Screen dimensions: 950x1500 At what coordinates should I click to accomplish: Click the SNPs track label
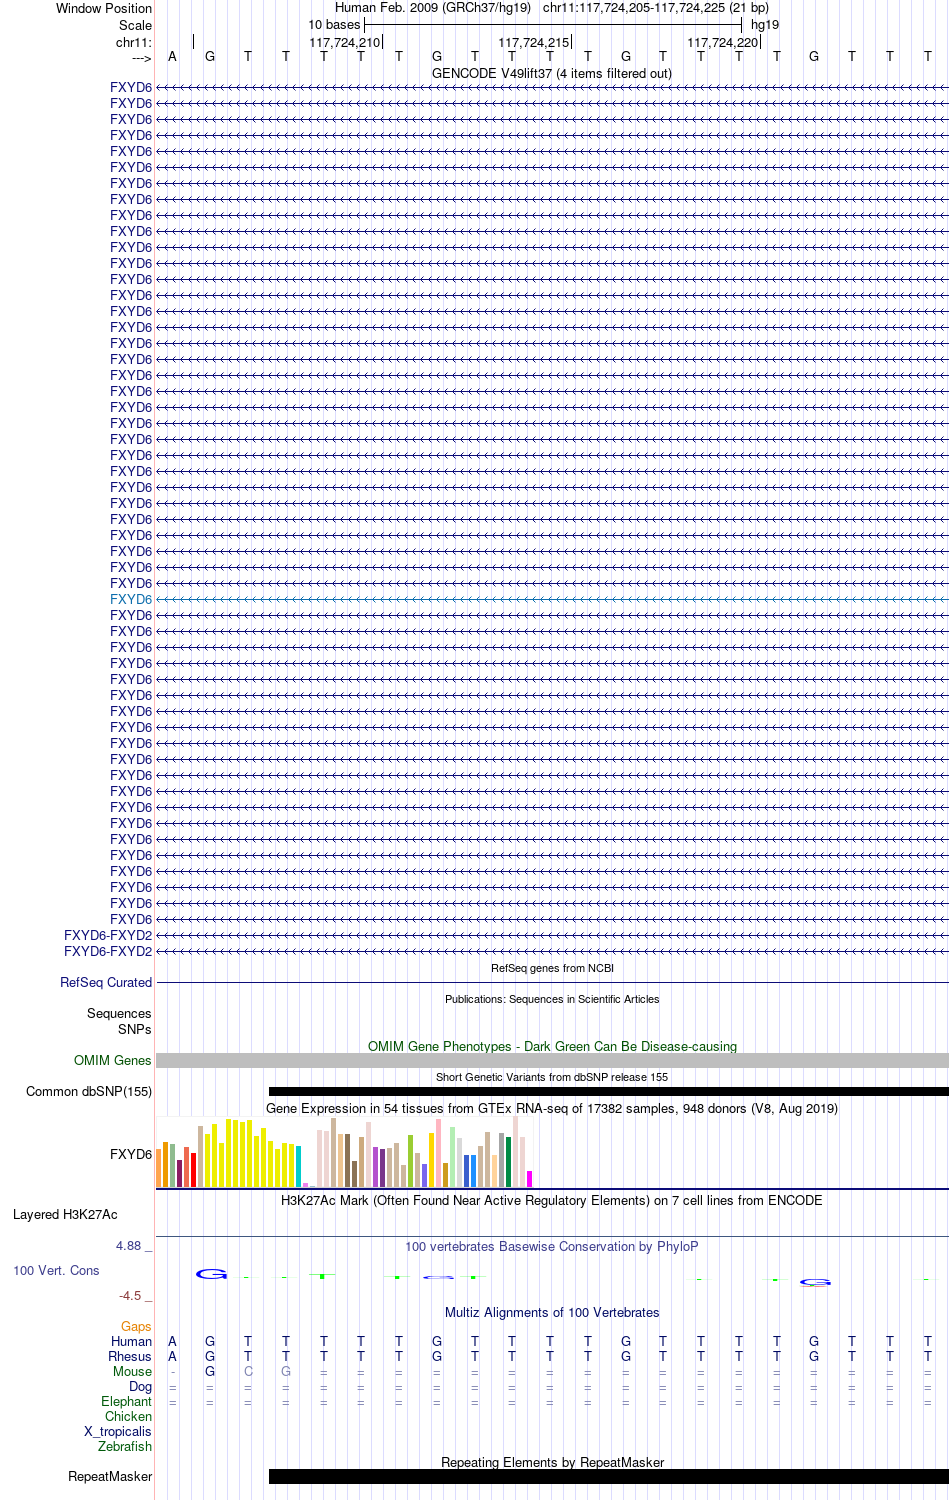(x=135, y=1029)
